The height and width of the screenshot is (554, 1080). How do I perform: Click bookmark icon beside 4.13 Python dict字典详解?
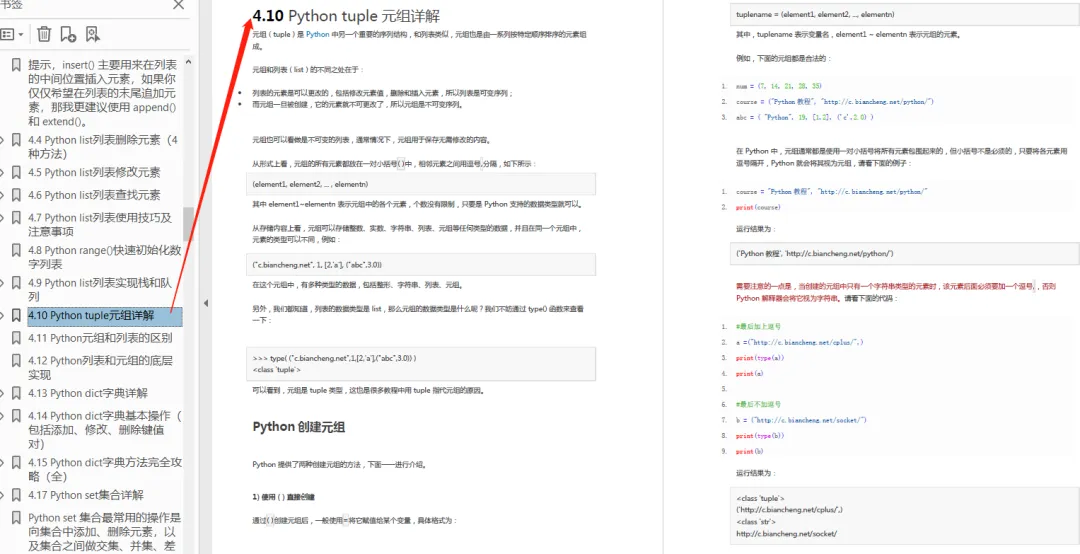pos(17,393)
